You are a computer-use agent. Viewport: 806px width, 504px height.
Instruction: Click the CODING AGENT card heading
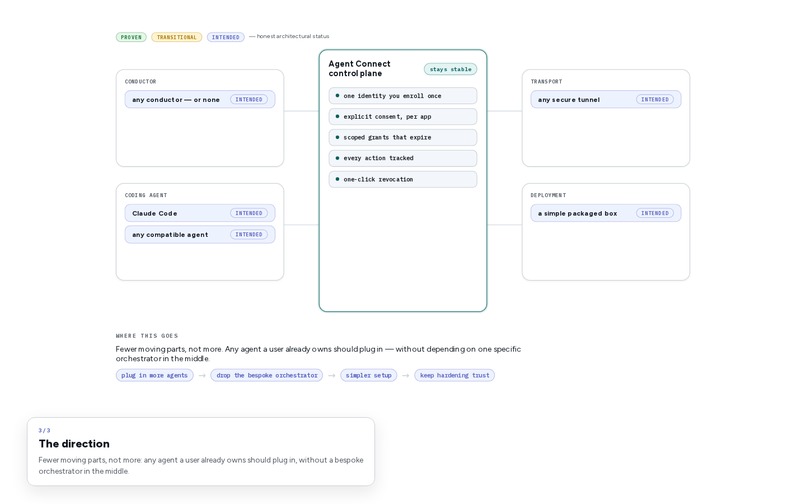[x=146, y=195]
